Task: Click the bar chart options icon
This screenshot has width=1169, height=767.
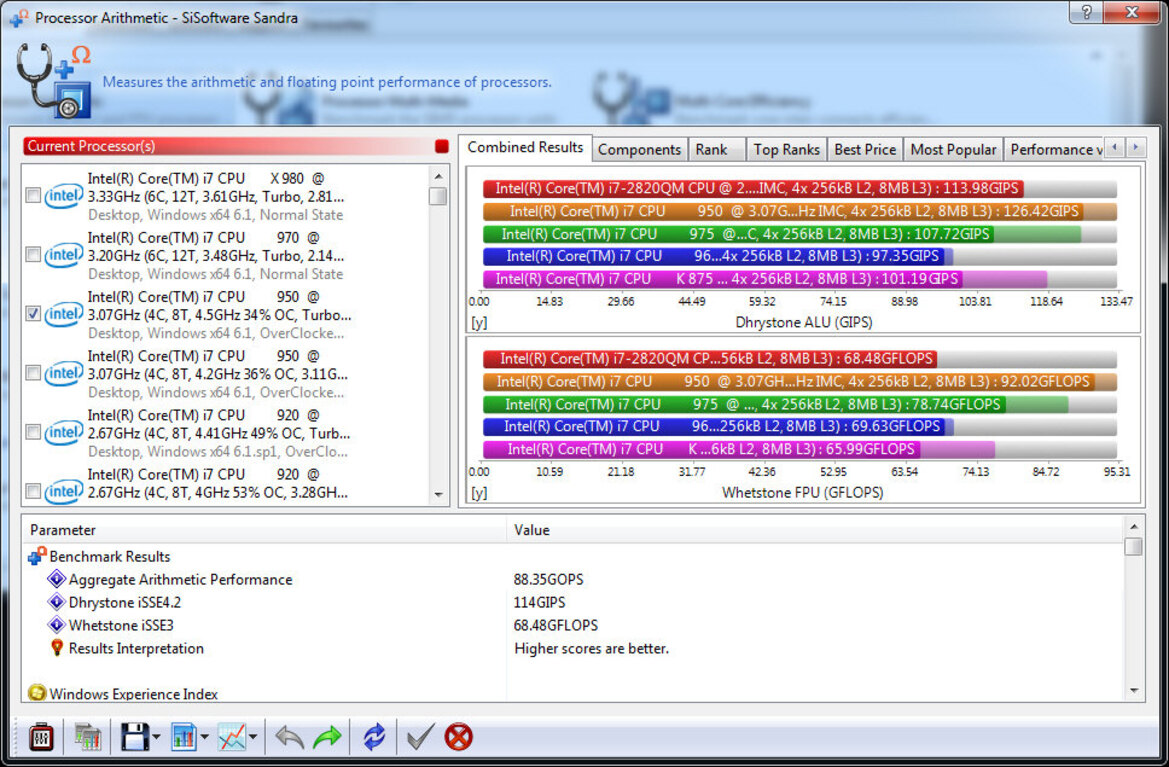Action: (x=183, y=737)
